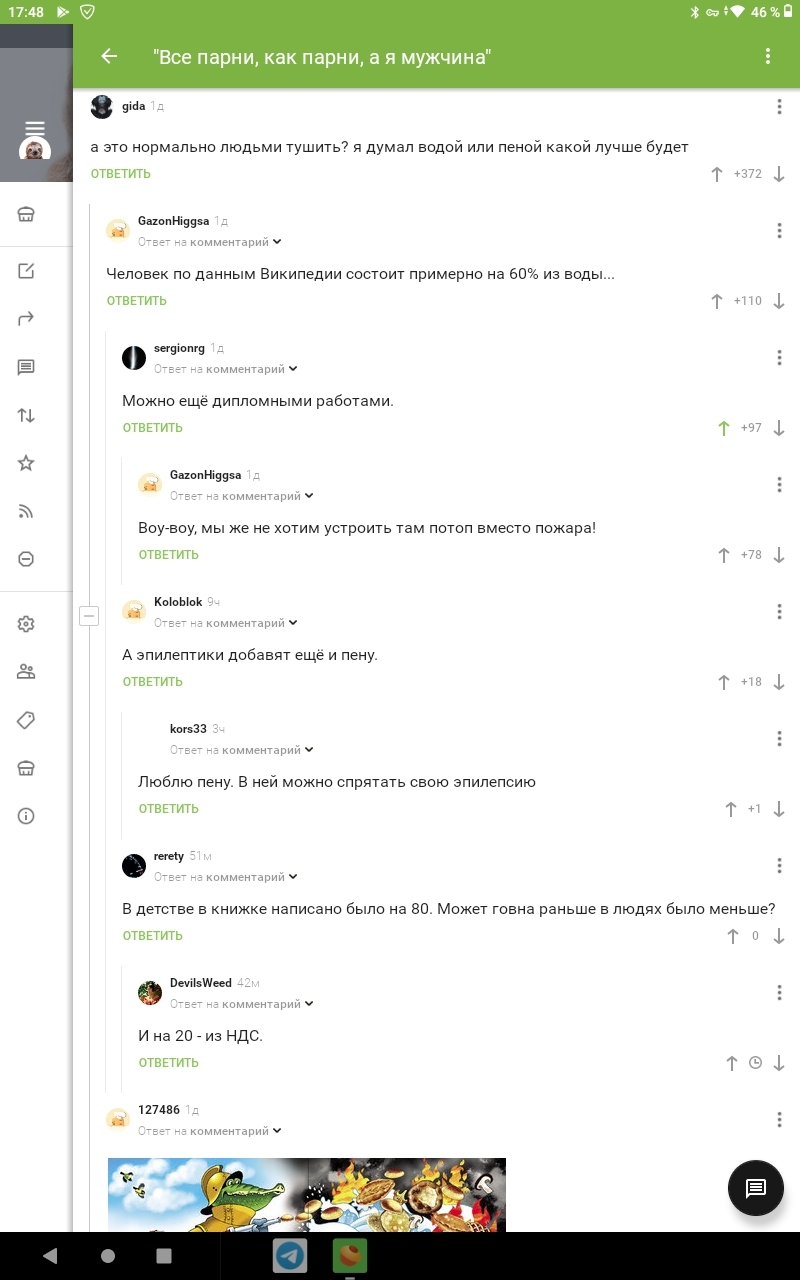The height and width of the screenshot is (1280, 800).
Task: Tap the floating comment compose button
Action: pyautogui.click(x=755, y=1188)
